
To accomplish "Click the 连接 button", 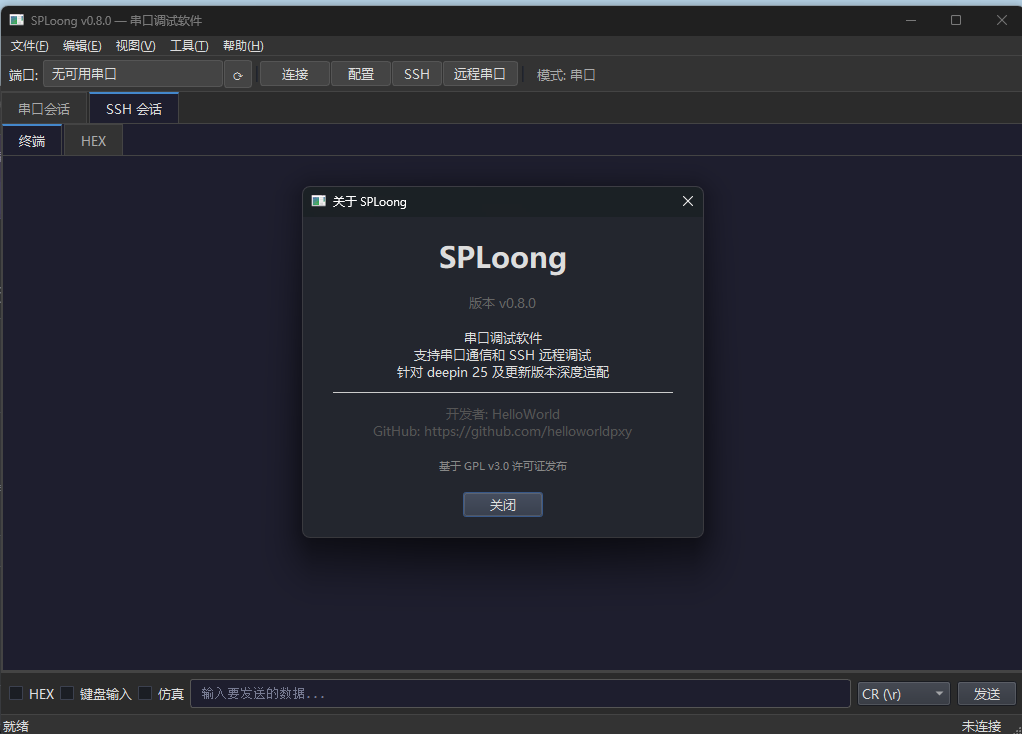I will pos(295,74).
